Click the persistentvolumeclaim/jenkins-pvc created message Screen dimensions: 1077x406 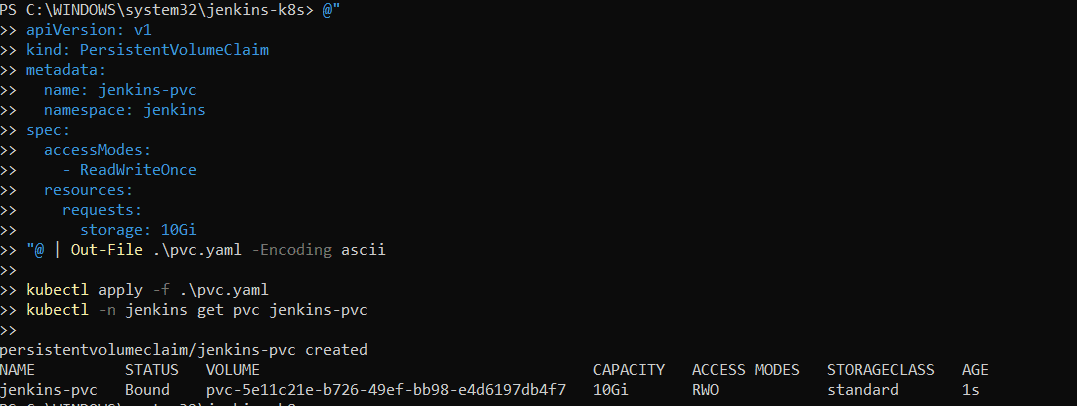(184, 350)
